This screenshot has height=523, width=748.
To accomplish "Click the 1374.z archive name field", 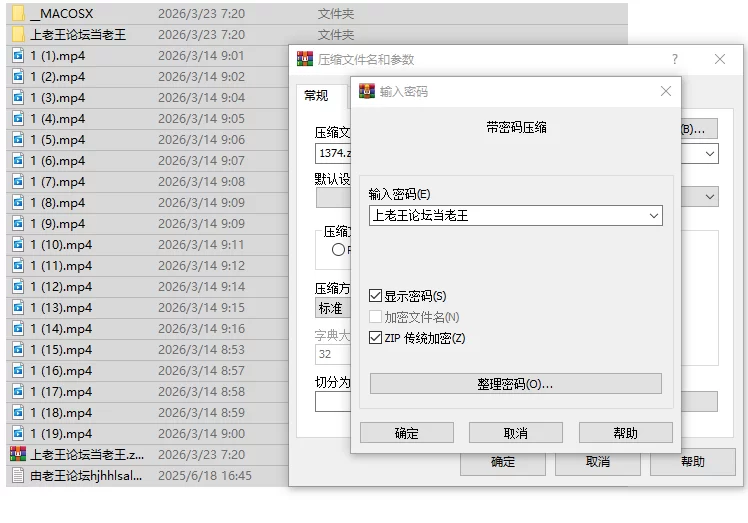I will point(333,154).
